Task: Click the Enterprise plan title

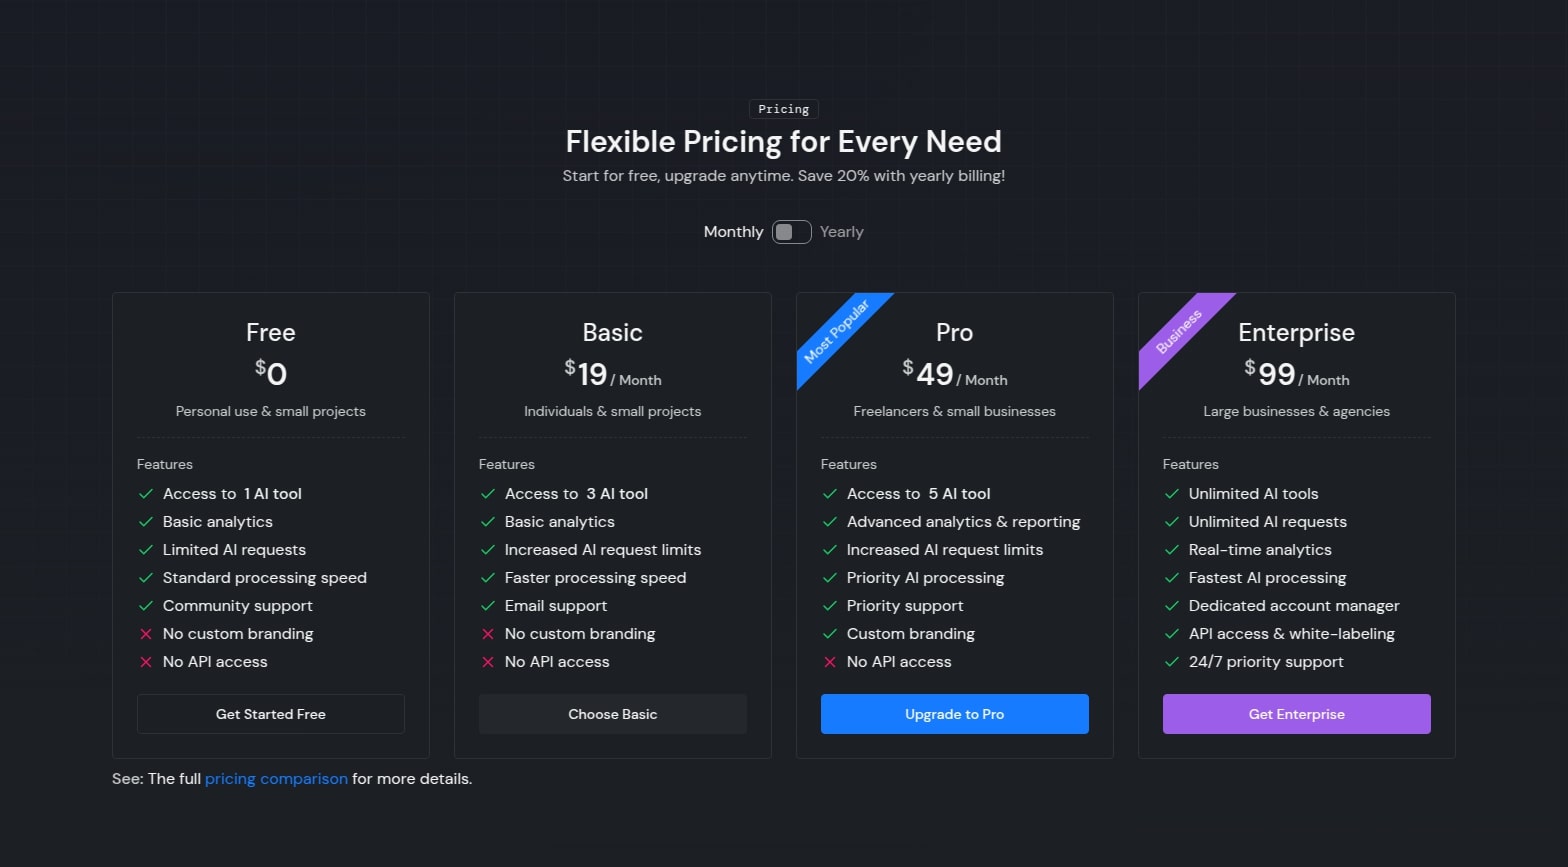Action: [x=1296, y=333]
